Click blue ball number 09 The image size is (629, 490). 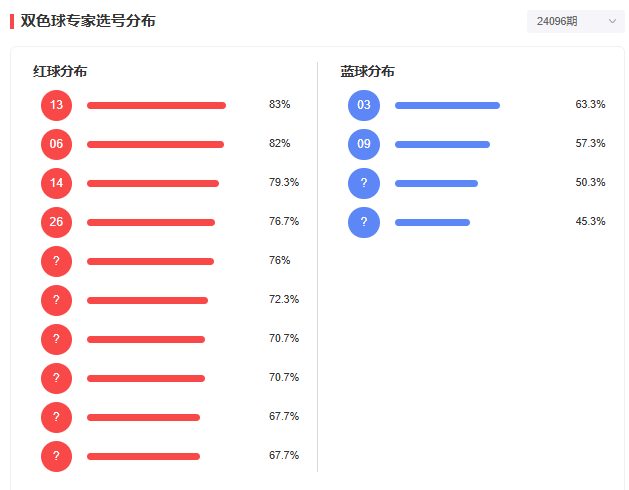click(364, 144)
